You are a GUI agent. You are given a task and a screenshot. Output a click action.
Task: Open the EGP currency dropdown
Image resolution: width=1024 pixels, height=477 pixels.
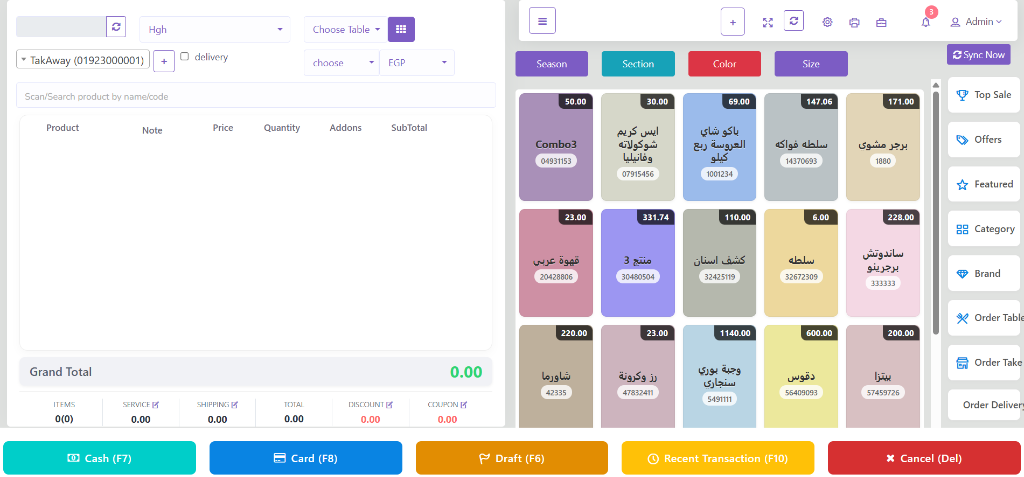click(416, 63)
